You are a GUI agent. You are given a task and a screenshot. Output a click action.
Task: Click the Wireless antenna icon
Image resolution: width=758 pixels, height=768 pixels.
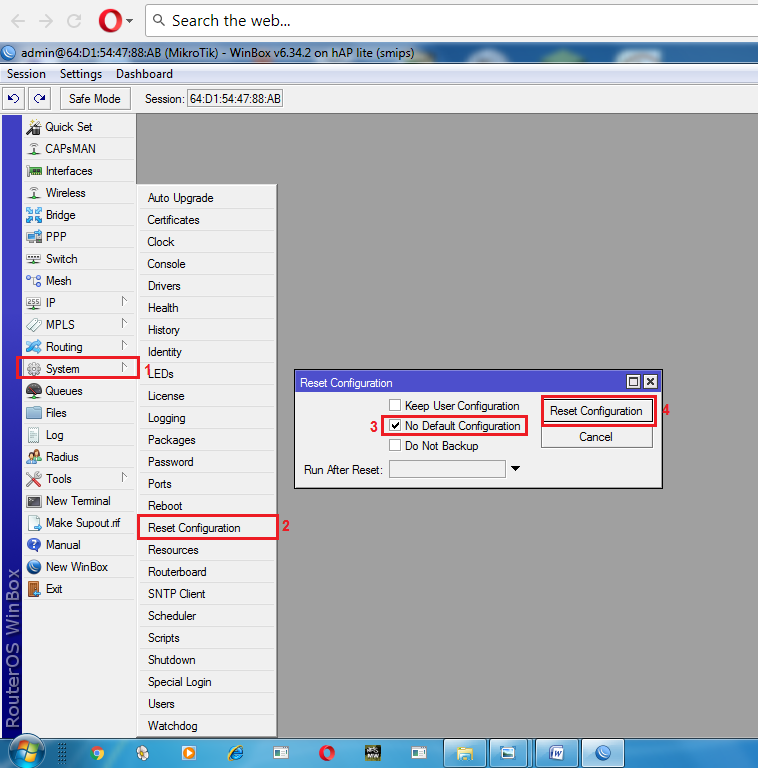point(34,193)
